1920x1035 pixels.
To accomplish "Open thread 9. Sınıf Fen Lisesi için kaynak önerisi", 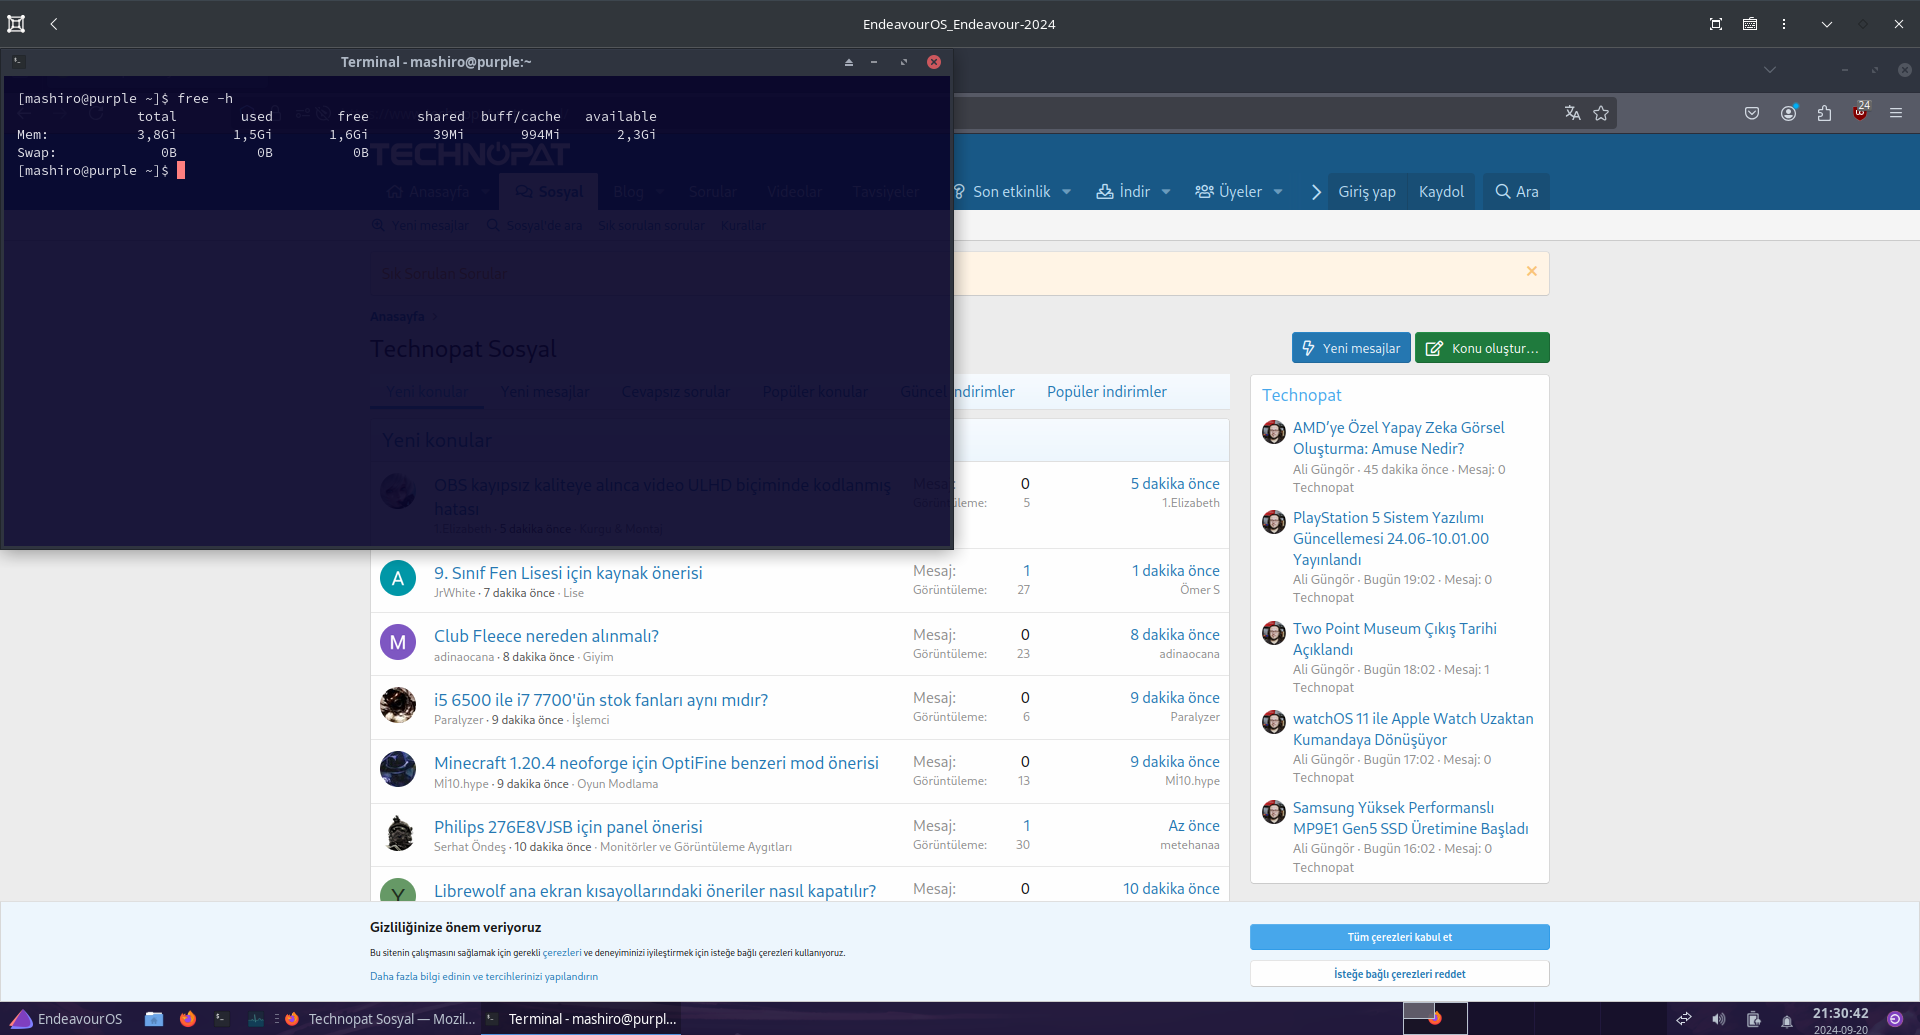I will pos(568,573).
